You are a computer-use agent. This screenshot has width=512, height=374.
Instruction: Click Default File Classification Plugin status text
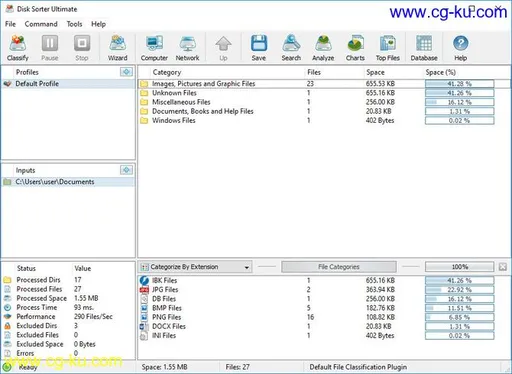pos(358,367)
